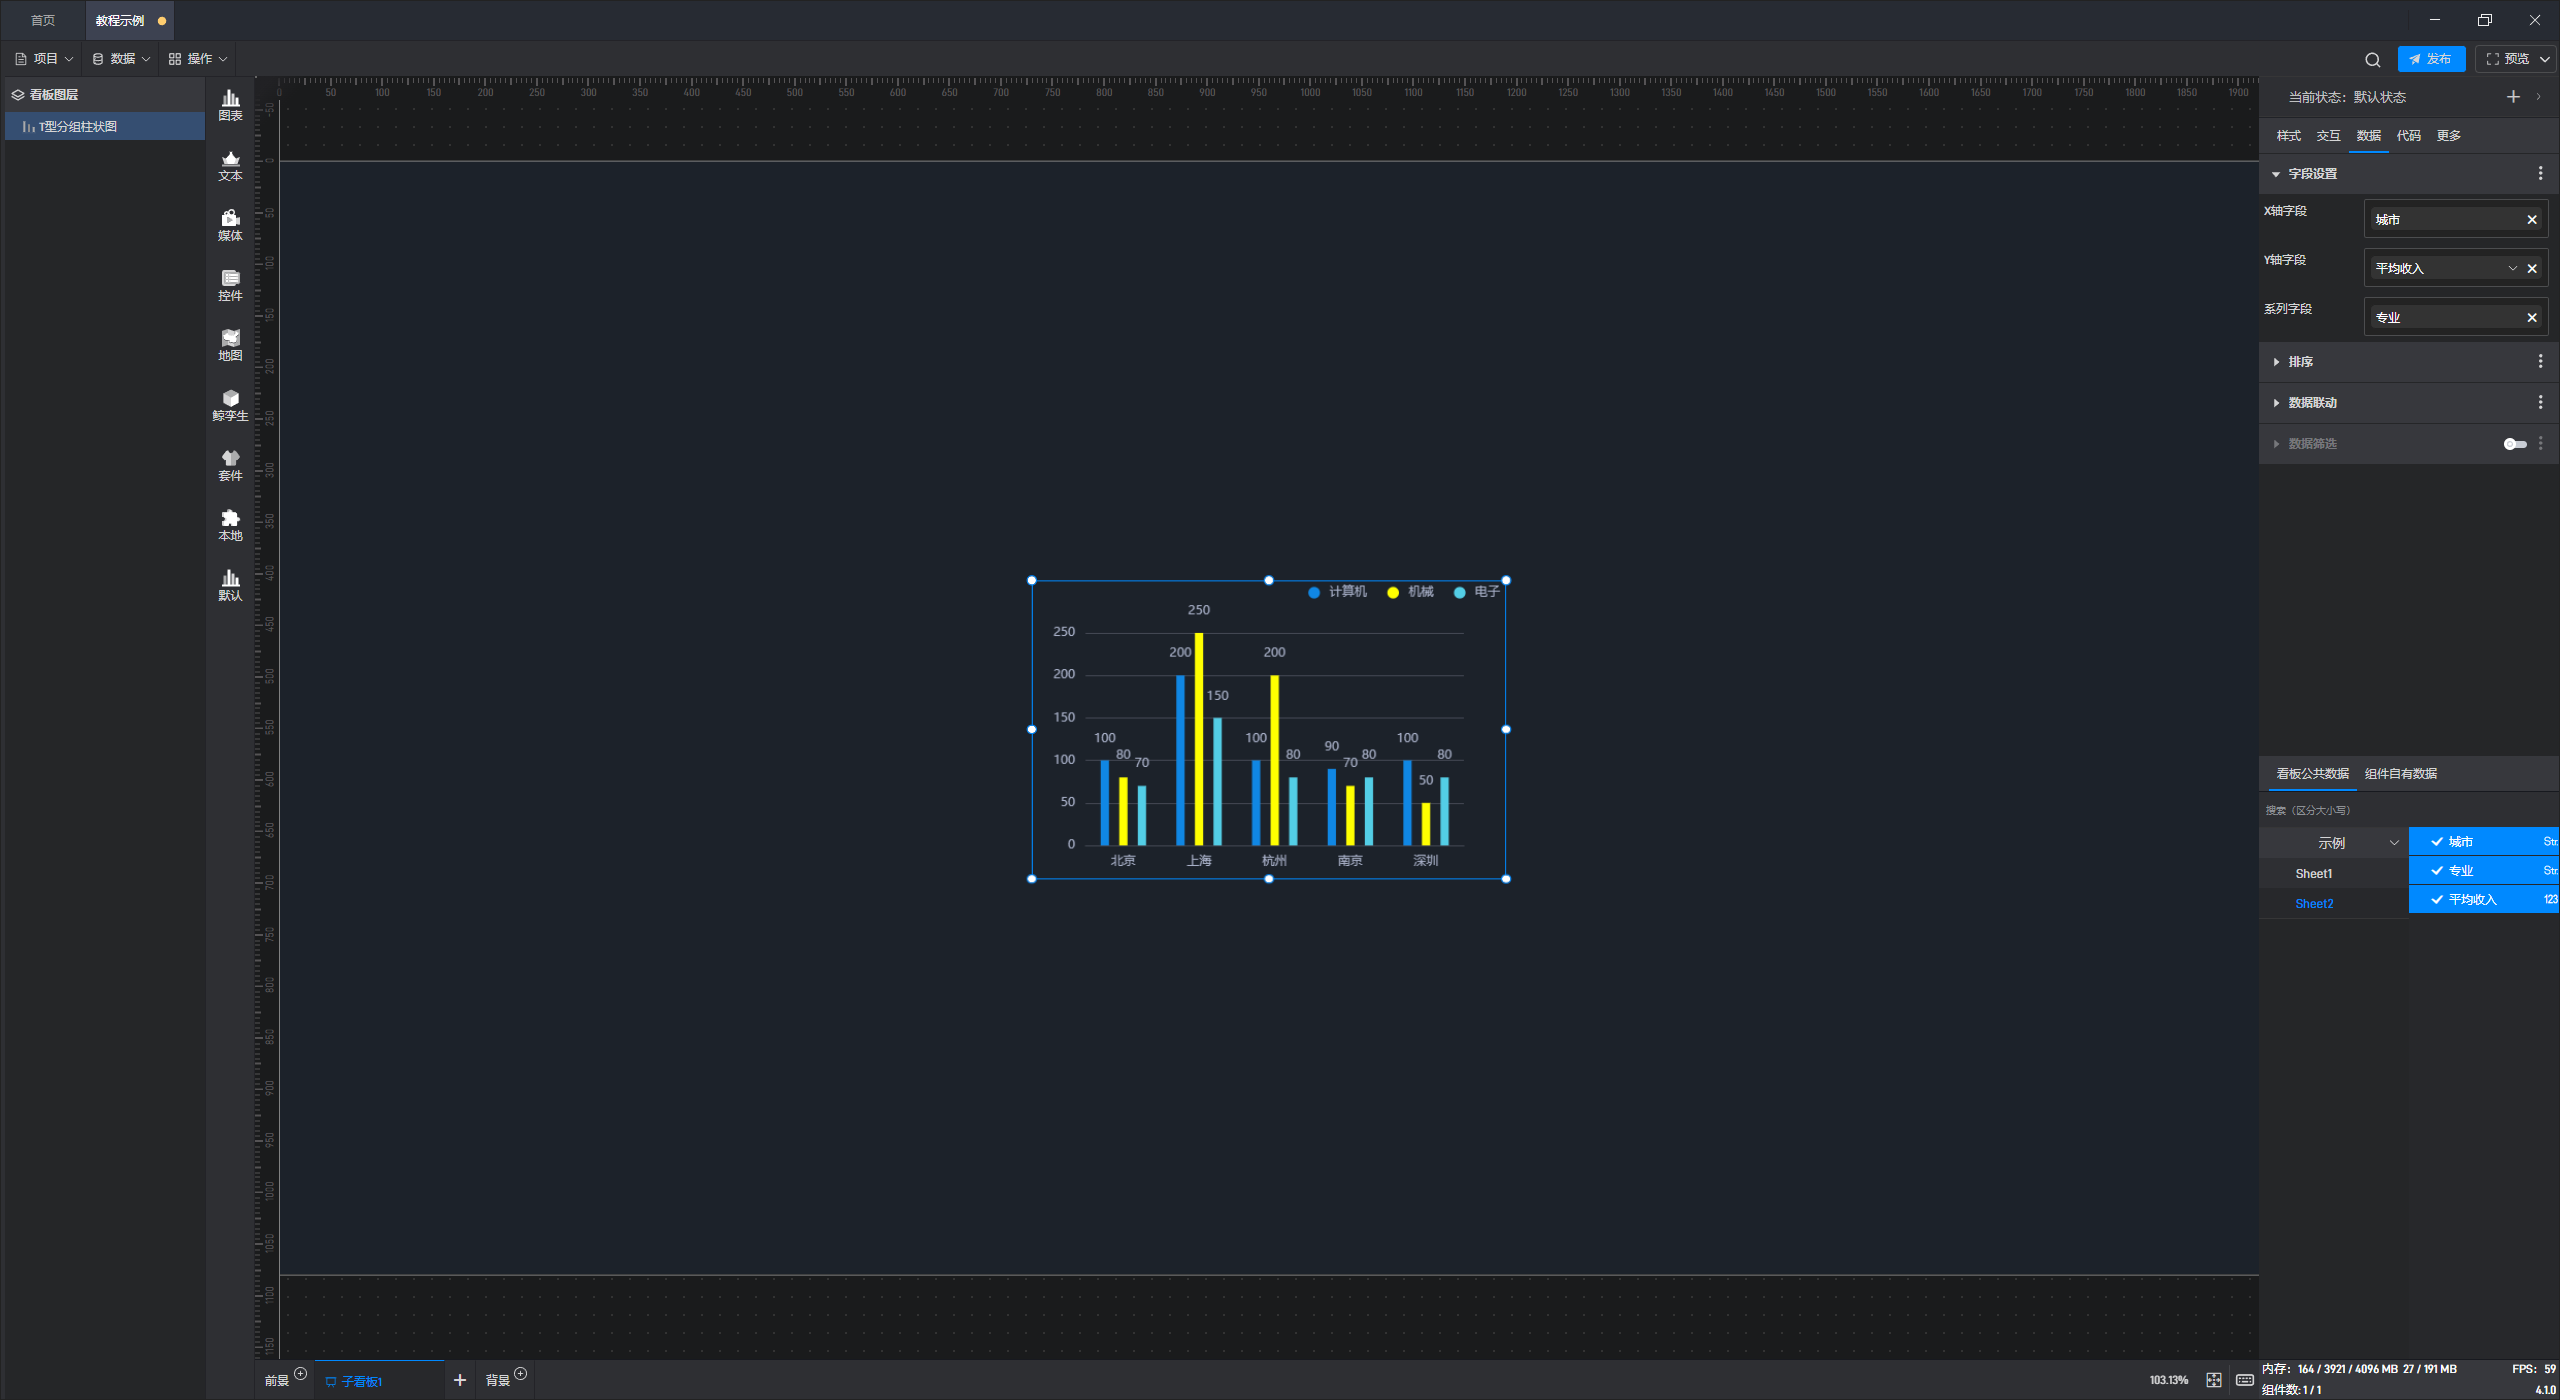
Task: Click the 103.13% zoom level value
Action: (x=2168, y=1381)
